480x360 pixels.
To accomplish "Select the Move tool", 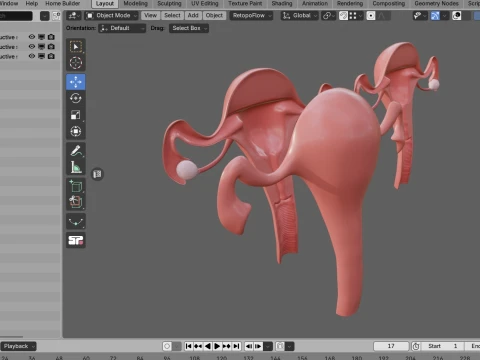I will click(x=76, y=82).
